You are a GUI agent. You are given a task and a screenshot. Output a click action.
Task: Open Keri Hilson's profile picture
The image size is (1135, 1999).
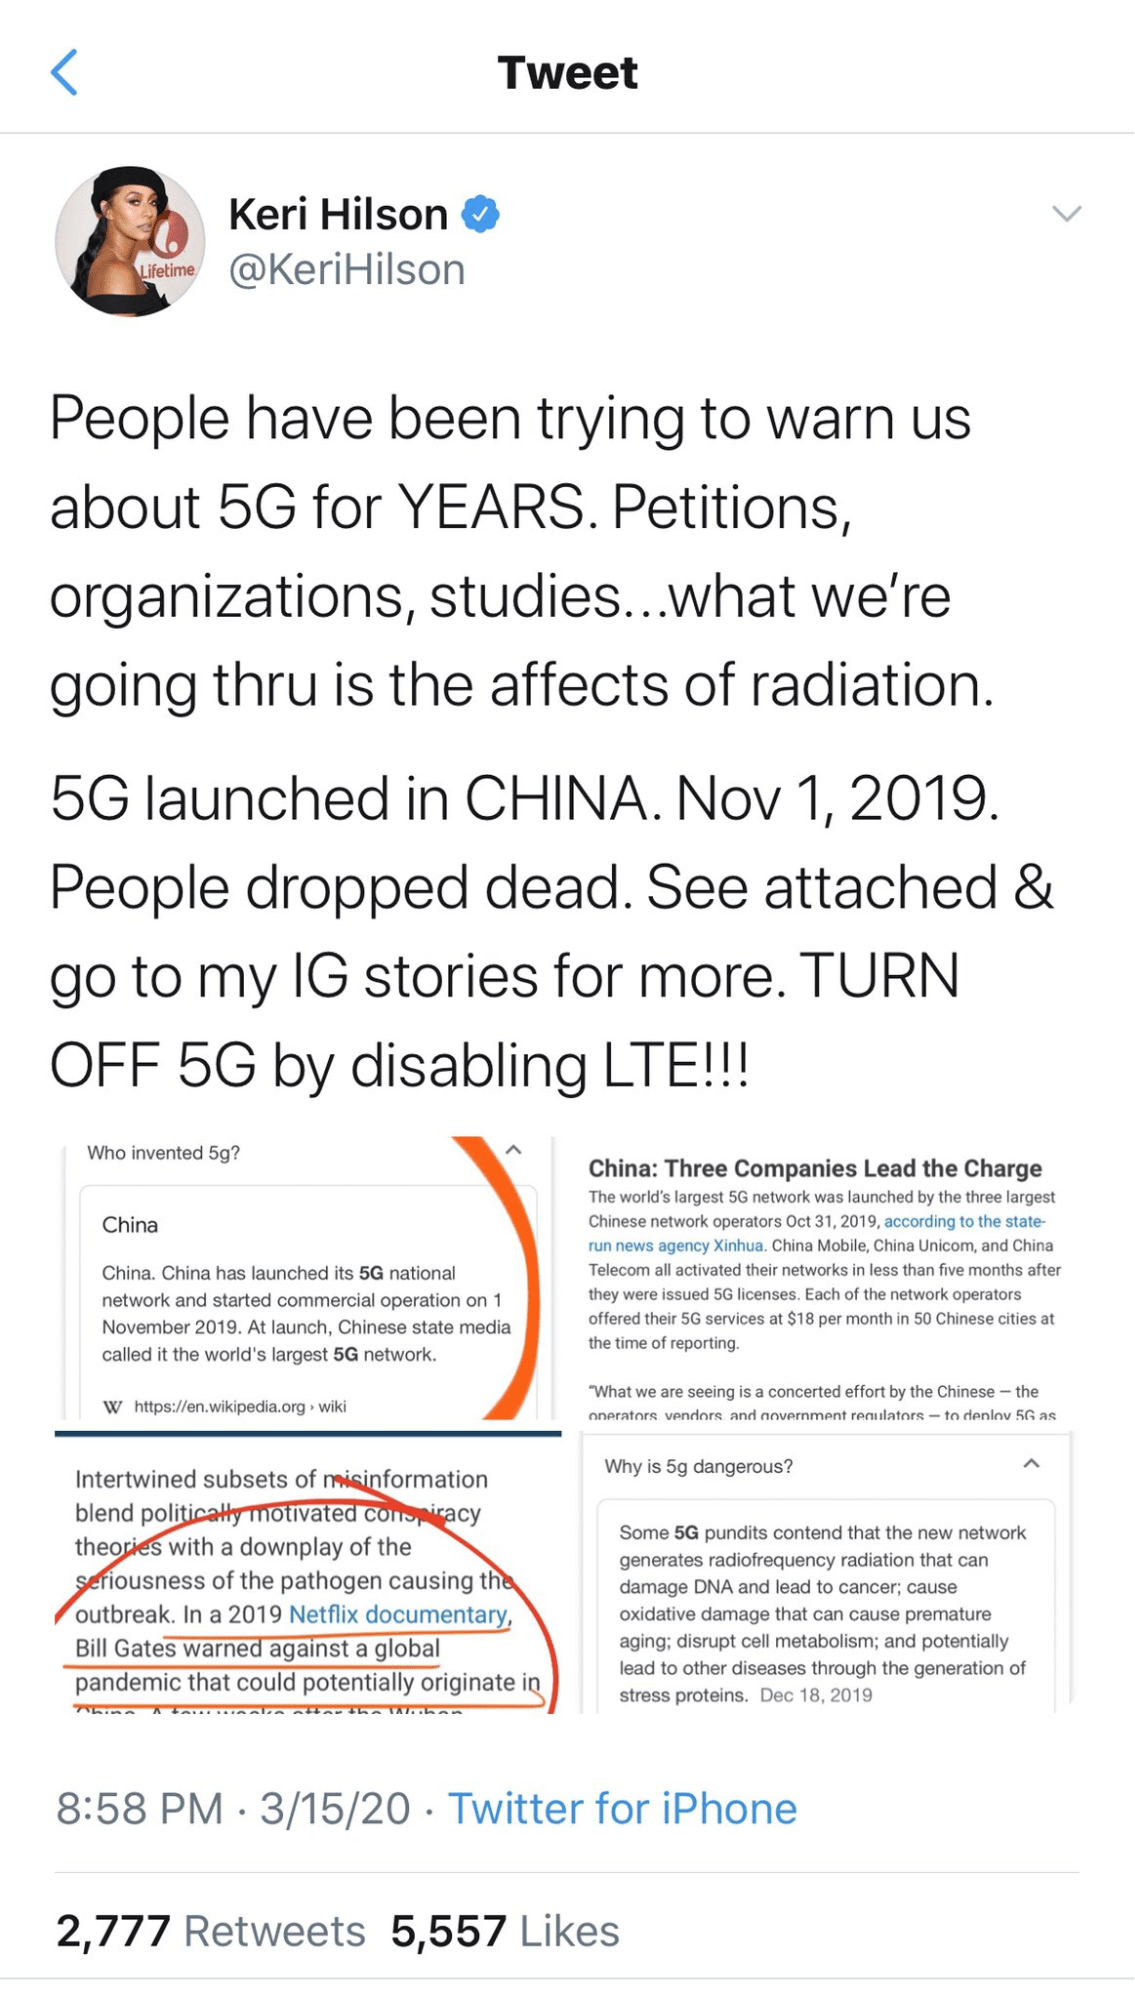pos(129,241)
